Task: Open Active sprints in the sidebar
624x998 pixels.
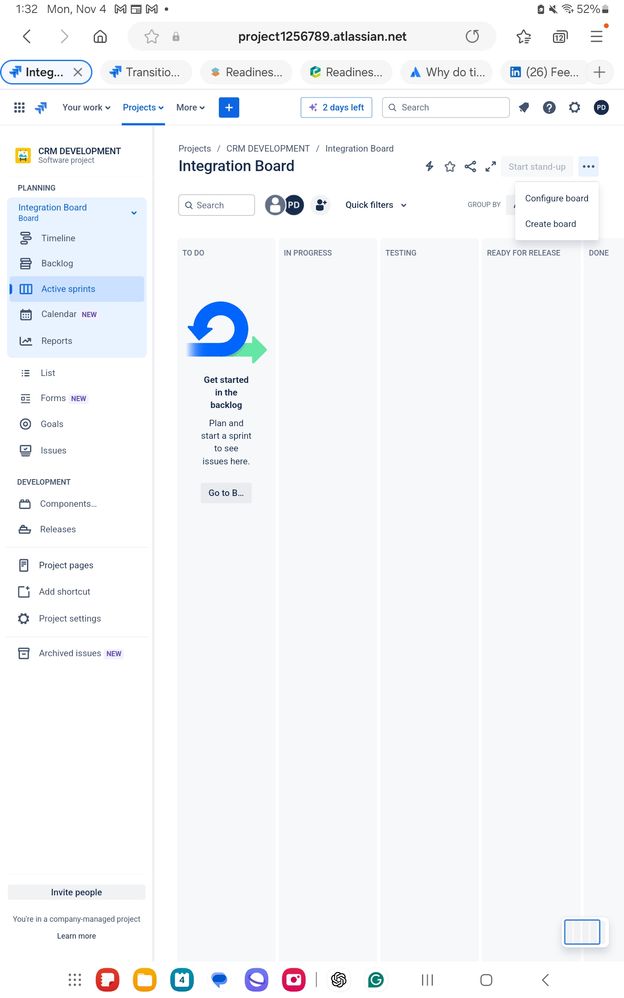Action: 76,289
